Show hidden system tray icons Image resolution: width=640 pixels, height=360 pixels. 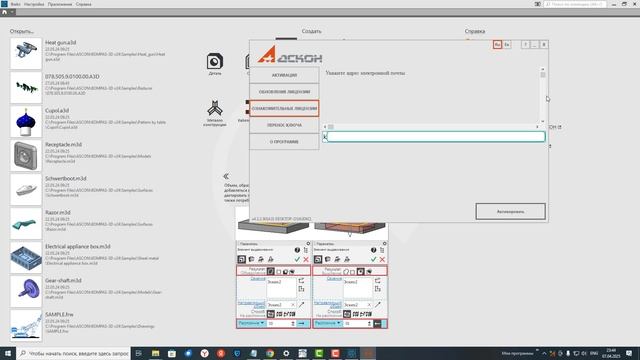(544, 353)
